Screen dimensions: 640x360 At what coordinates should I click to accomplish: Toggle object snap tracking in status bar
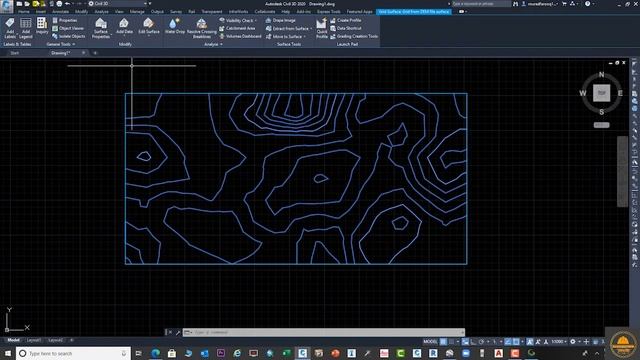(x=508, y=342)
